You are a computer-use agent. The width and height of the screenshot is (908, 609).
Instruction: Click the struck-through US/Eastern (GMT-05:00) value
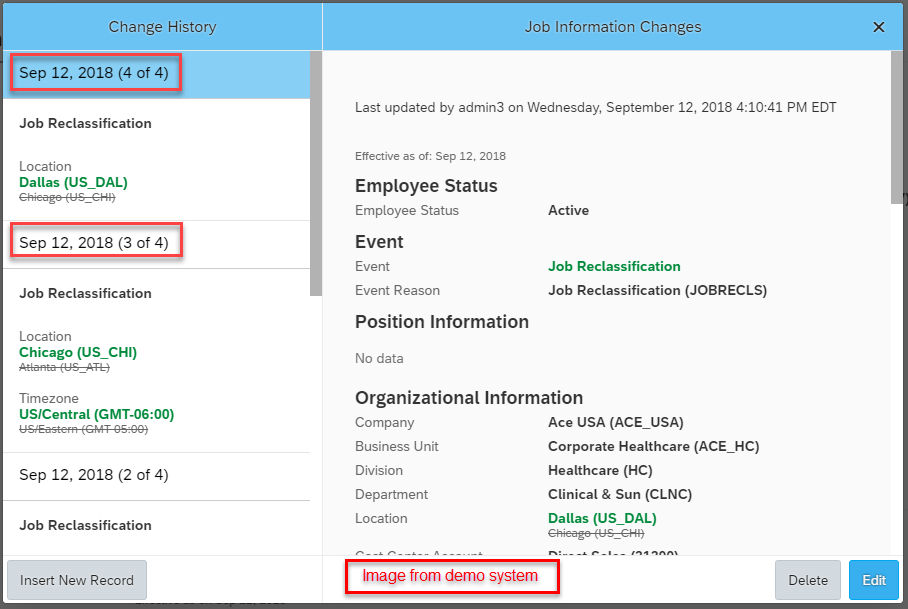click(83, 429)
